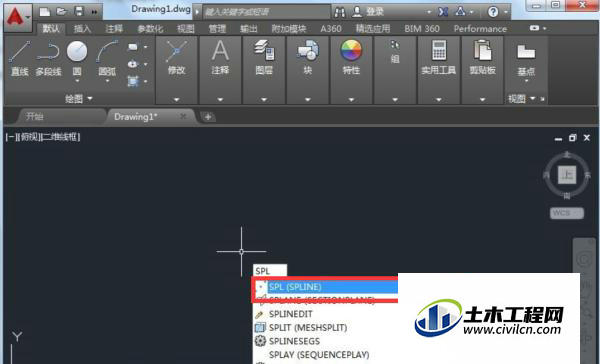The height and width of the screenshot is (364, 600).
Task: Click the New file icon in quick access toolbar
Action: coord(45,12)
